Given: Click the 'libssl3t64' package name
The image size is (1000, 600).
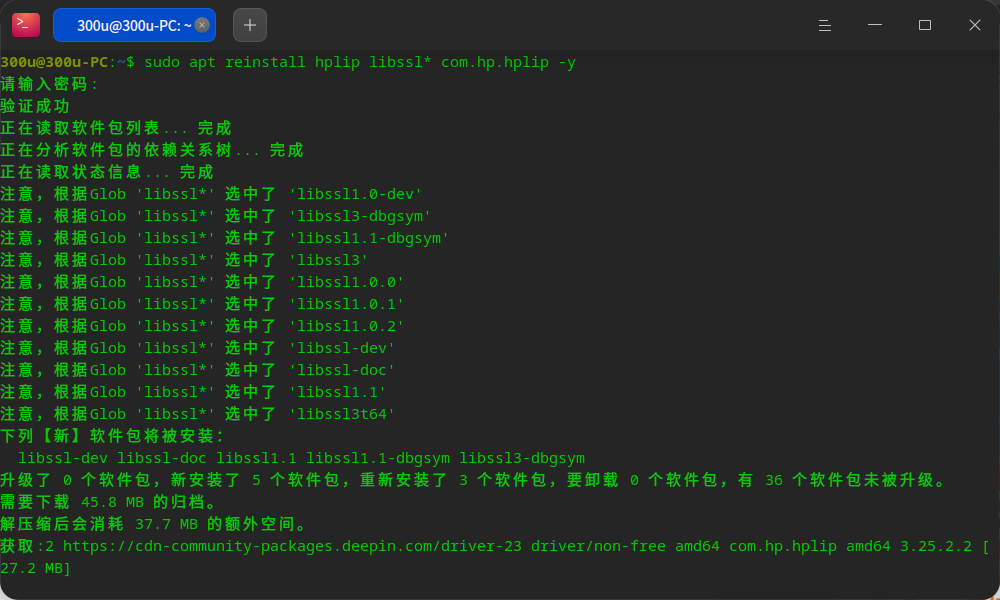Looking at the screenshot, I should pos(342,414).
